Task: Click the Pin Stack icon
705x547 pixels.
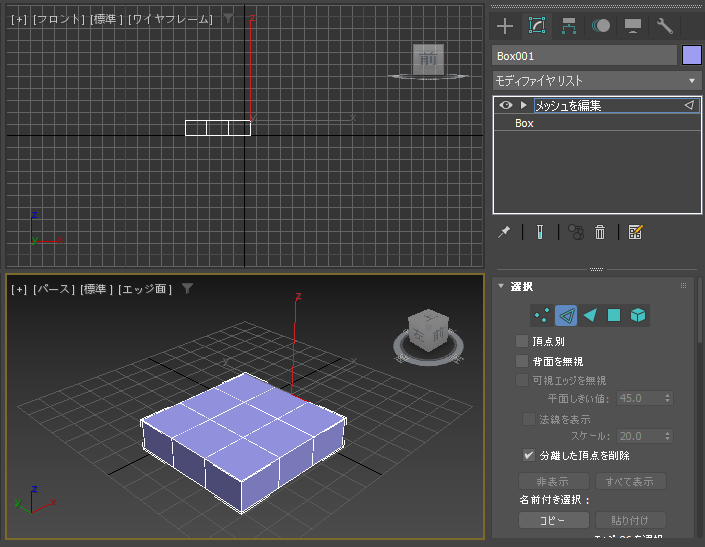Action: (x=504, y=232)
